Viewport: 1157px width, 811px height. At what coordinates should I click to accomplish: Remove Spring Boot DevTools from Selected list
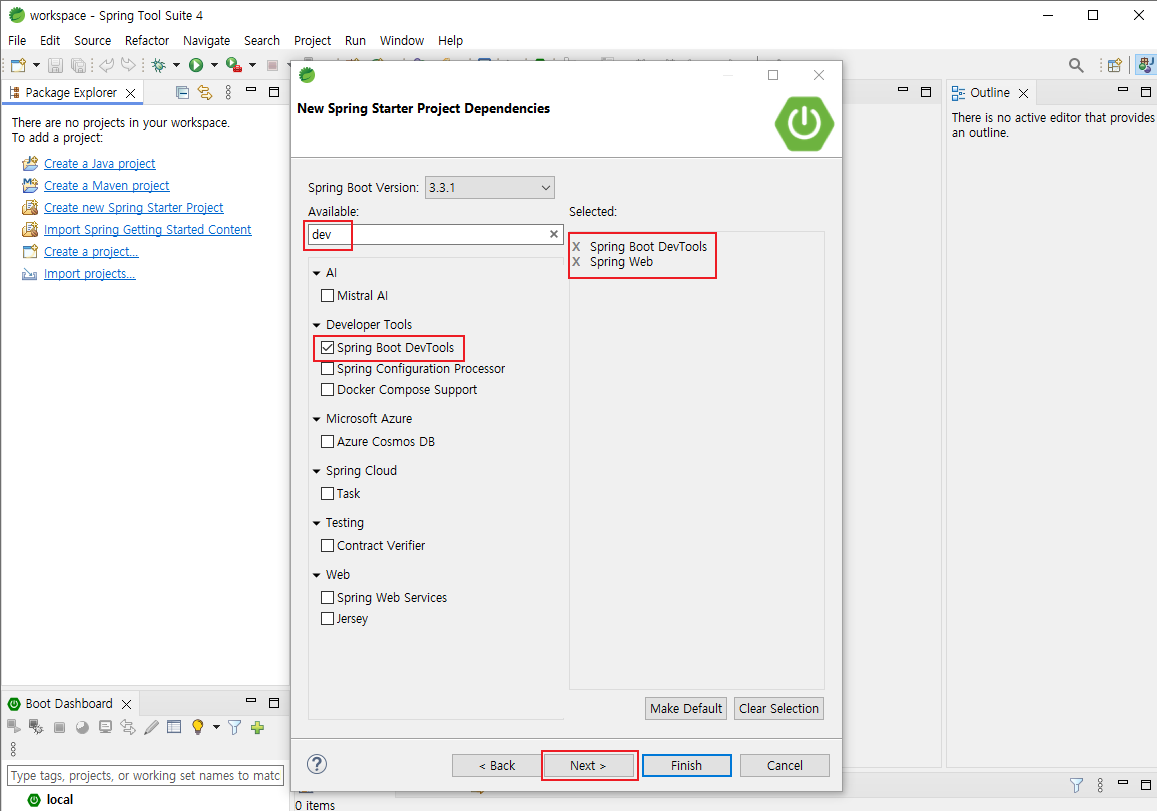[x=576, y=246]
